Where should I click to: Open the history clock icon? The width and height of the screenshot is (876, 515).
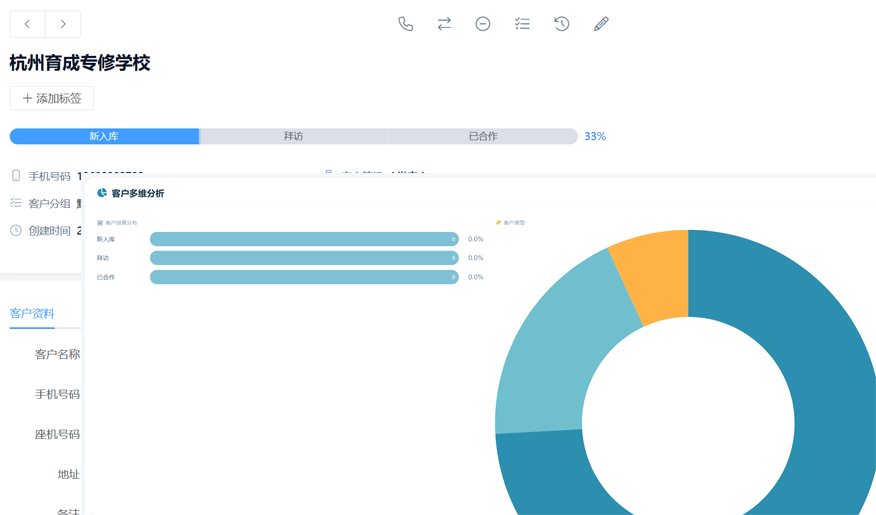(x=562, y=24)
